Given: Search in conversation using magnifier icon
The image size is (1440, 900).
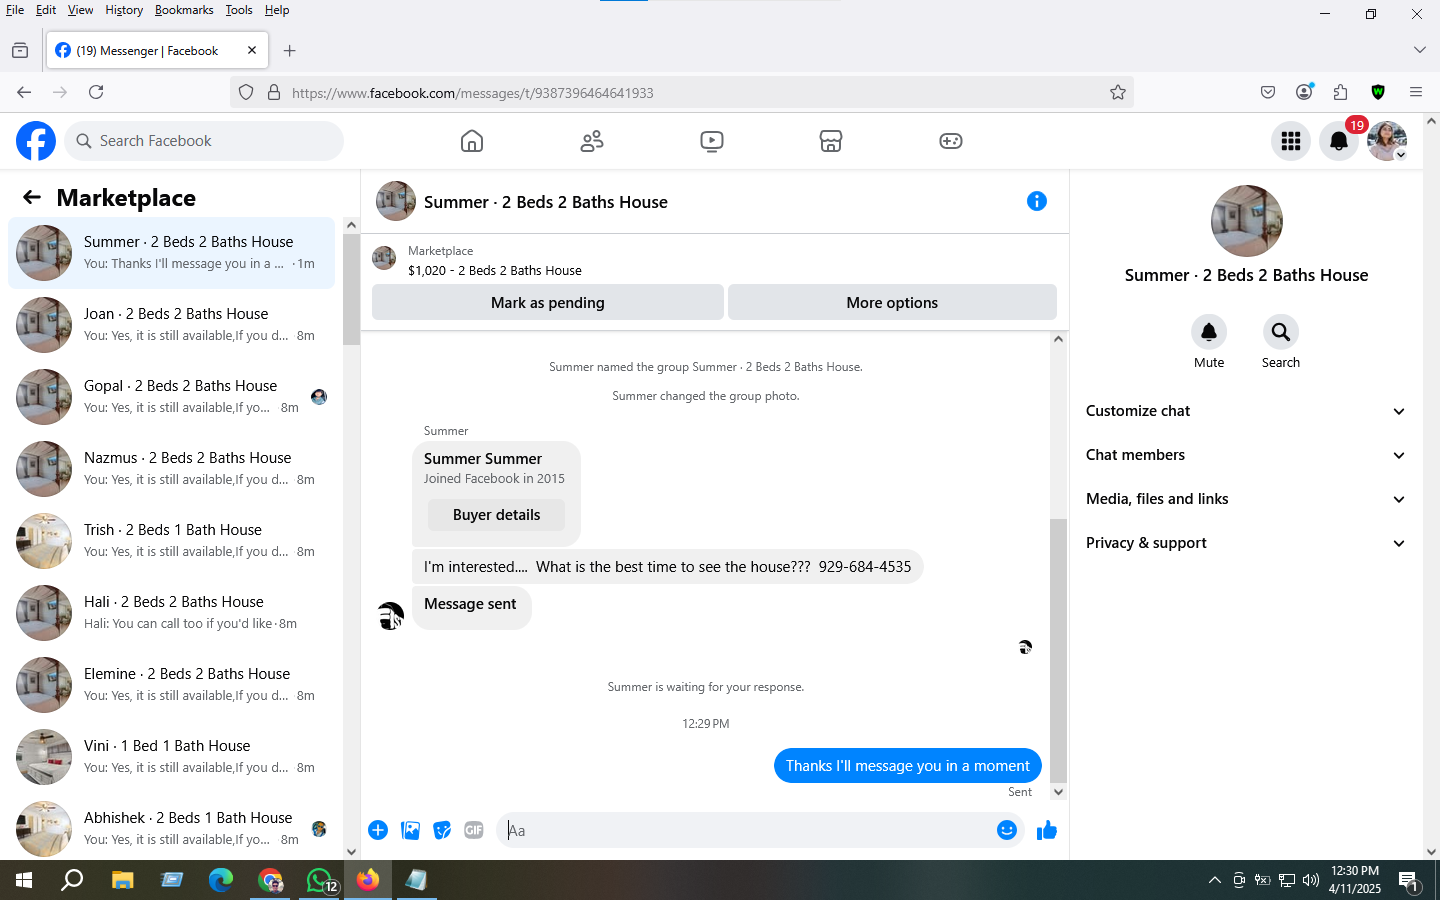Looking at the screenshot, I should pos(1281,332).
